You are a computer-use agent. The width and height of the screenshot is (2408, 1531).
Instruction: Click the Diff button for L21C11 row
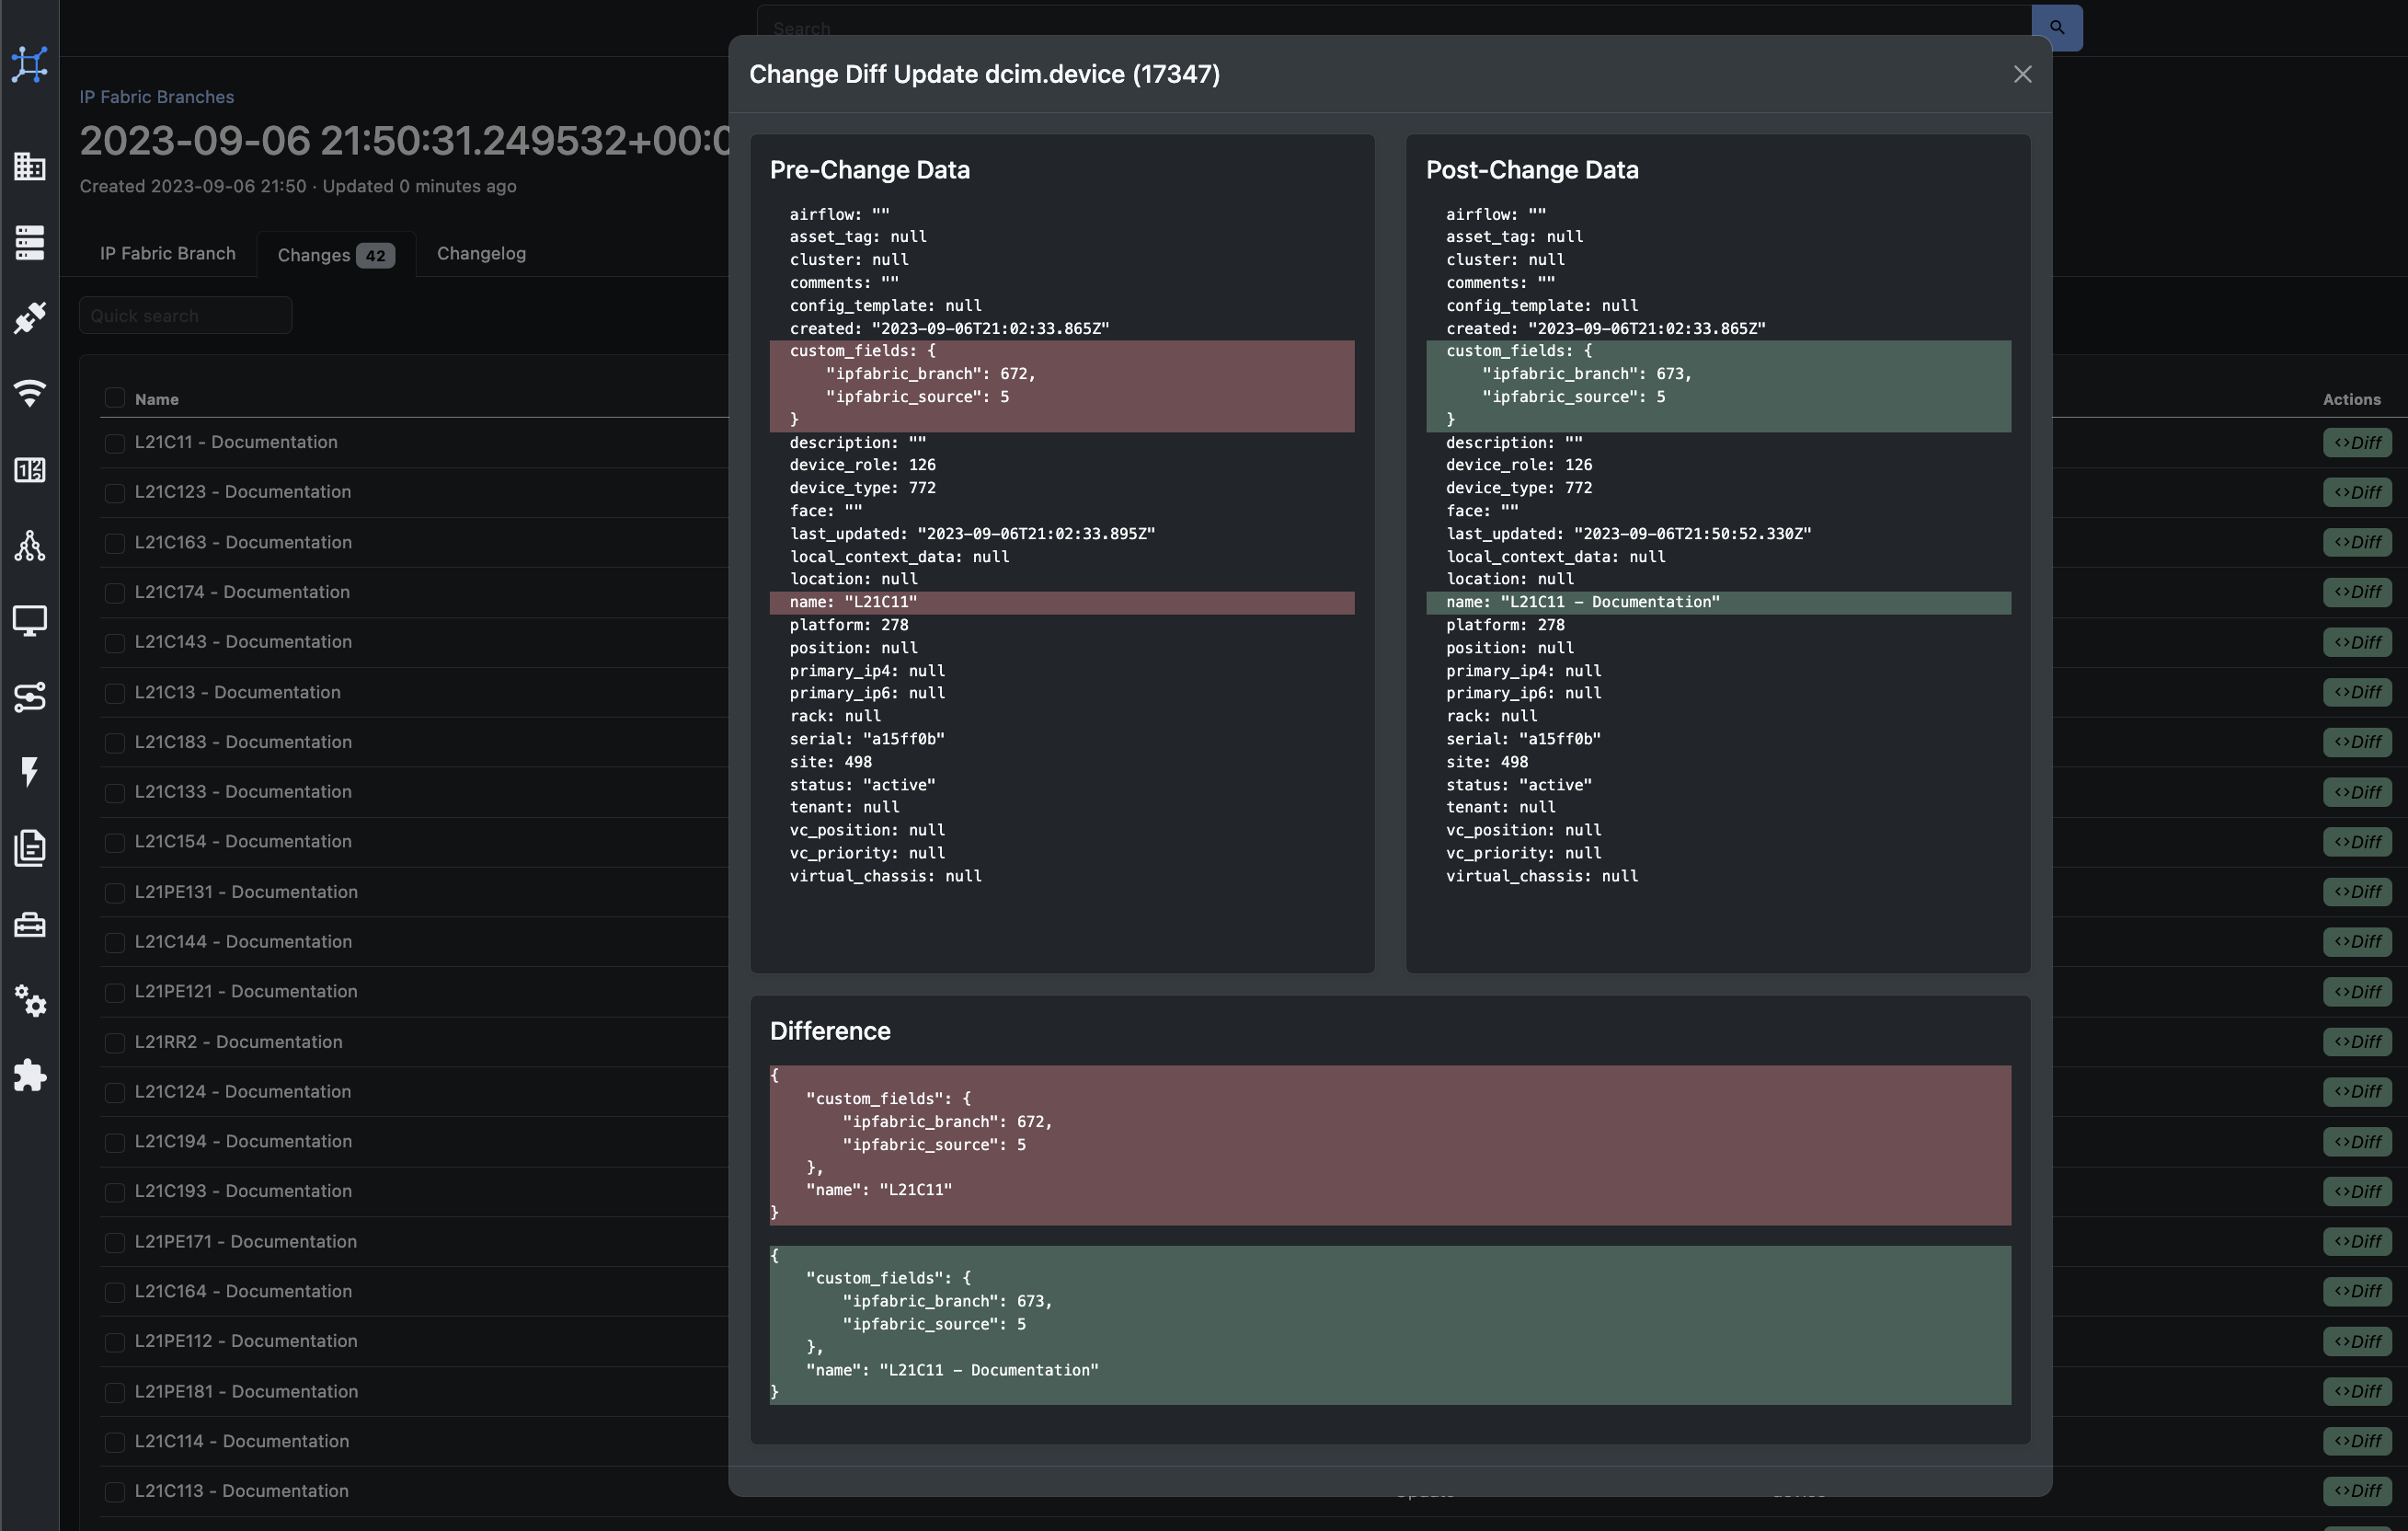[2357, 443]
